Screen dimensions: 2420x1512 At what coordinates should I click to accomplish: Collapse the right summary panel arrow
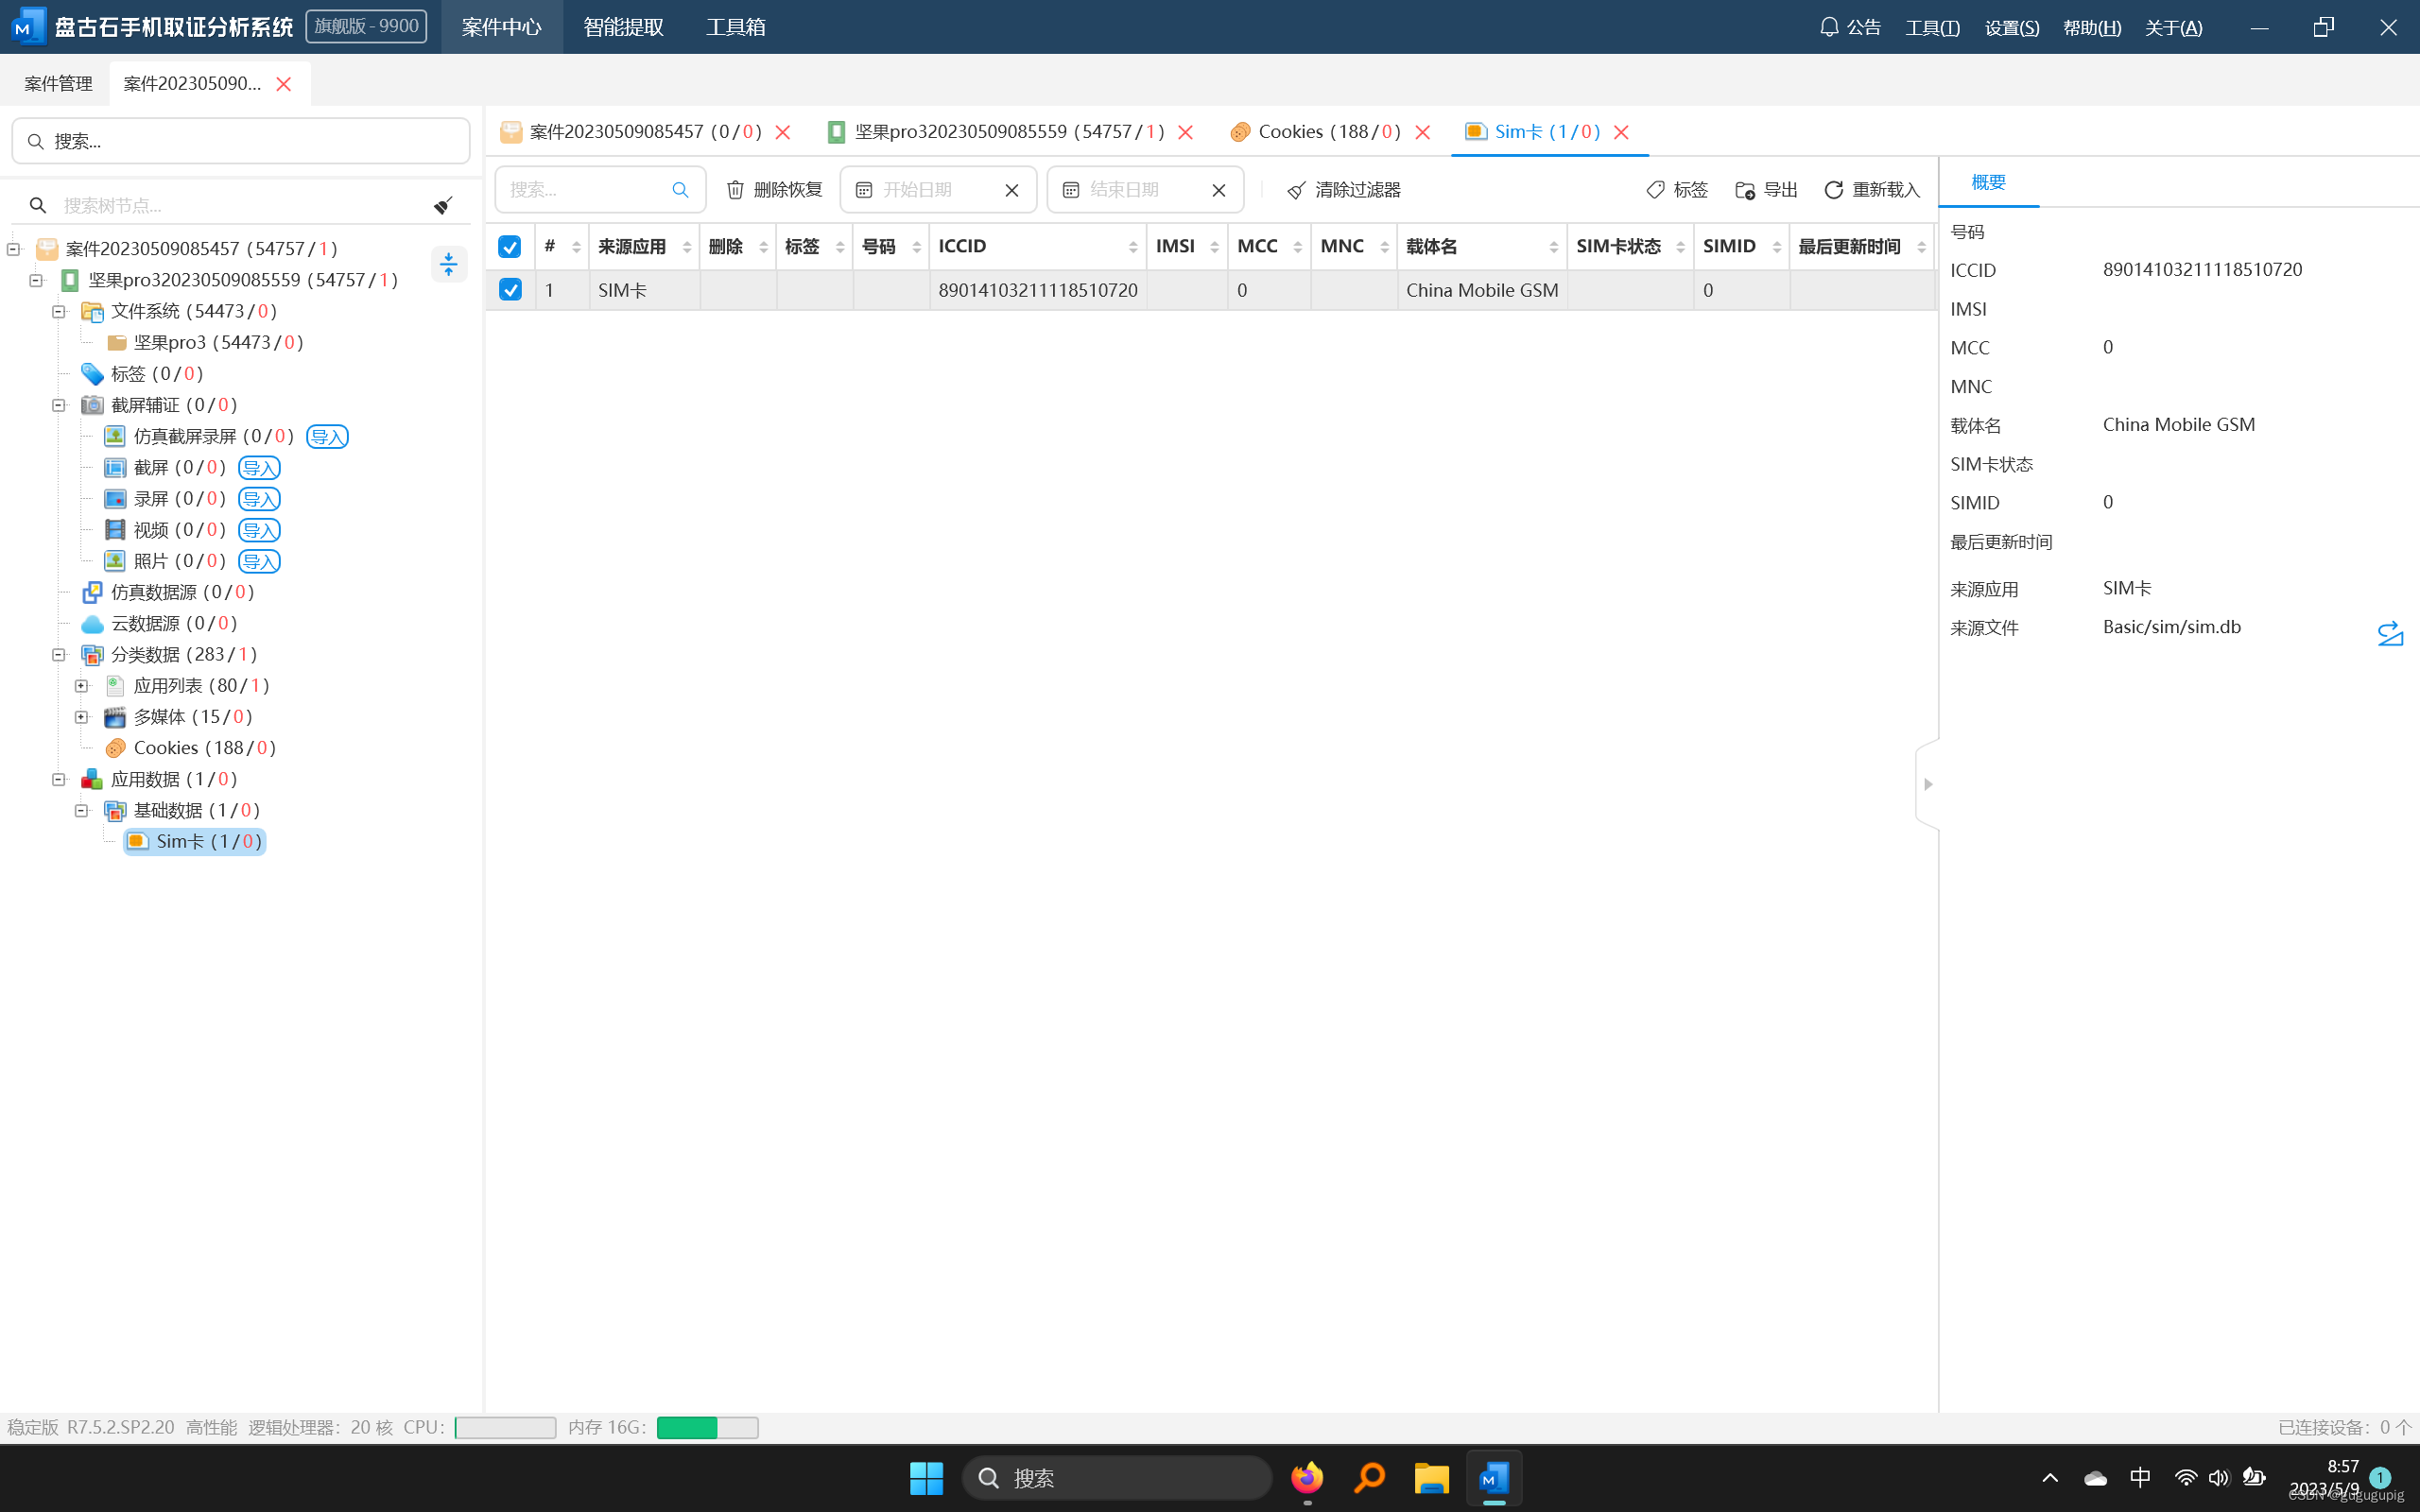(x=1928, y=784)
